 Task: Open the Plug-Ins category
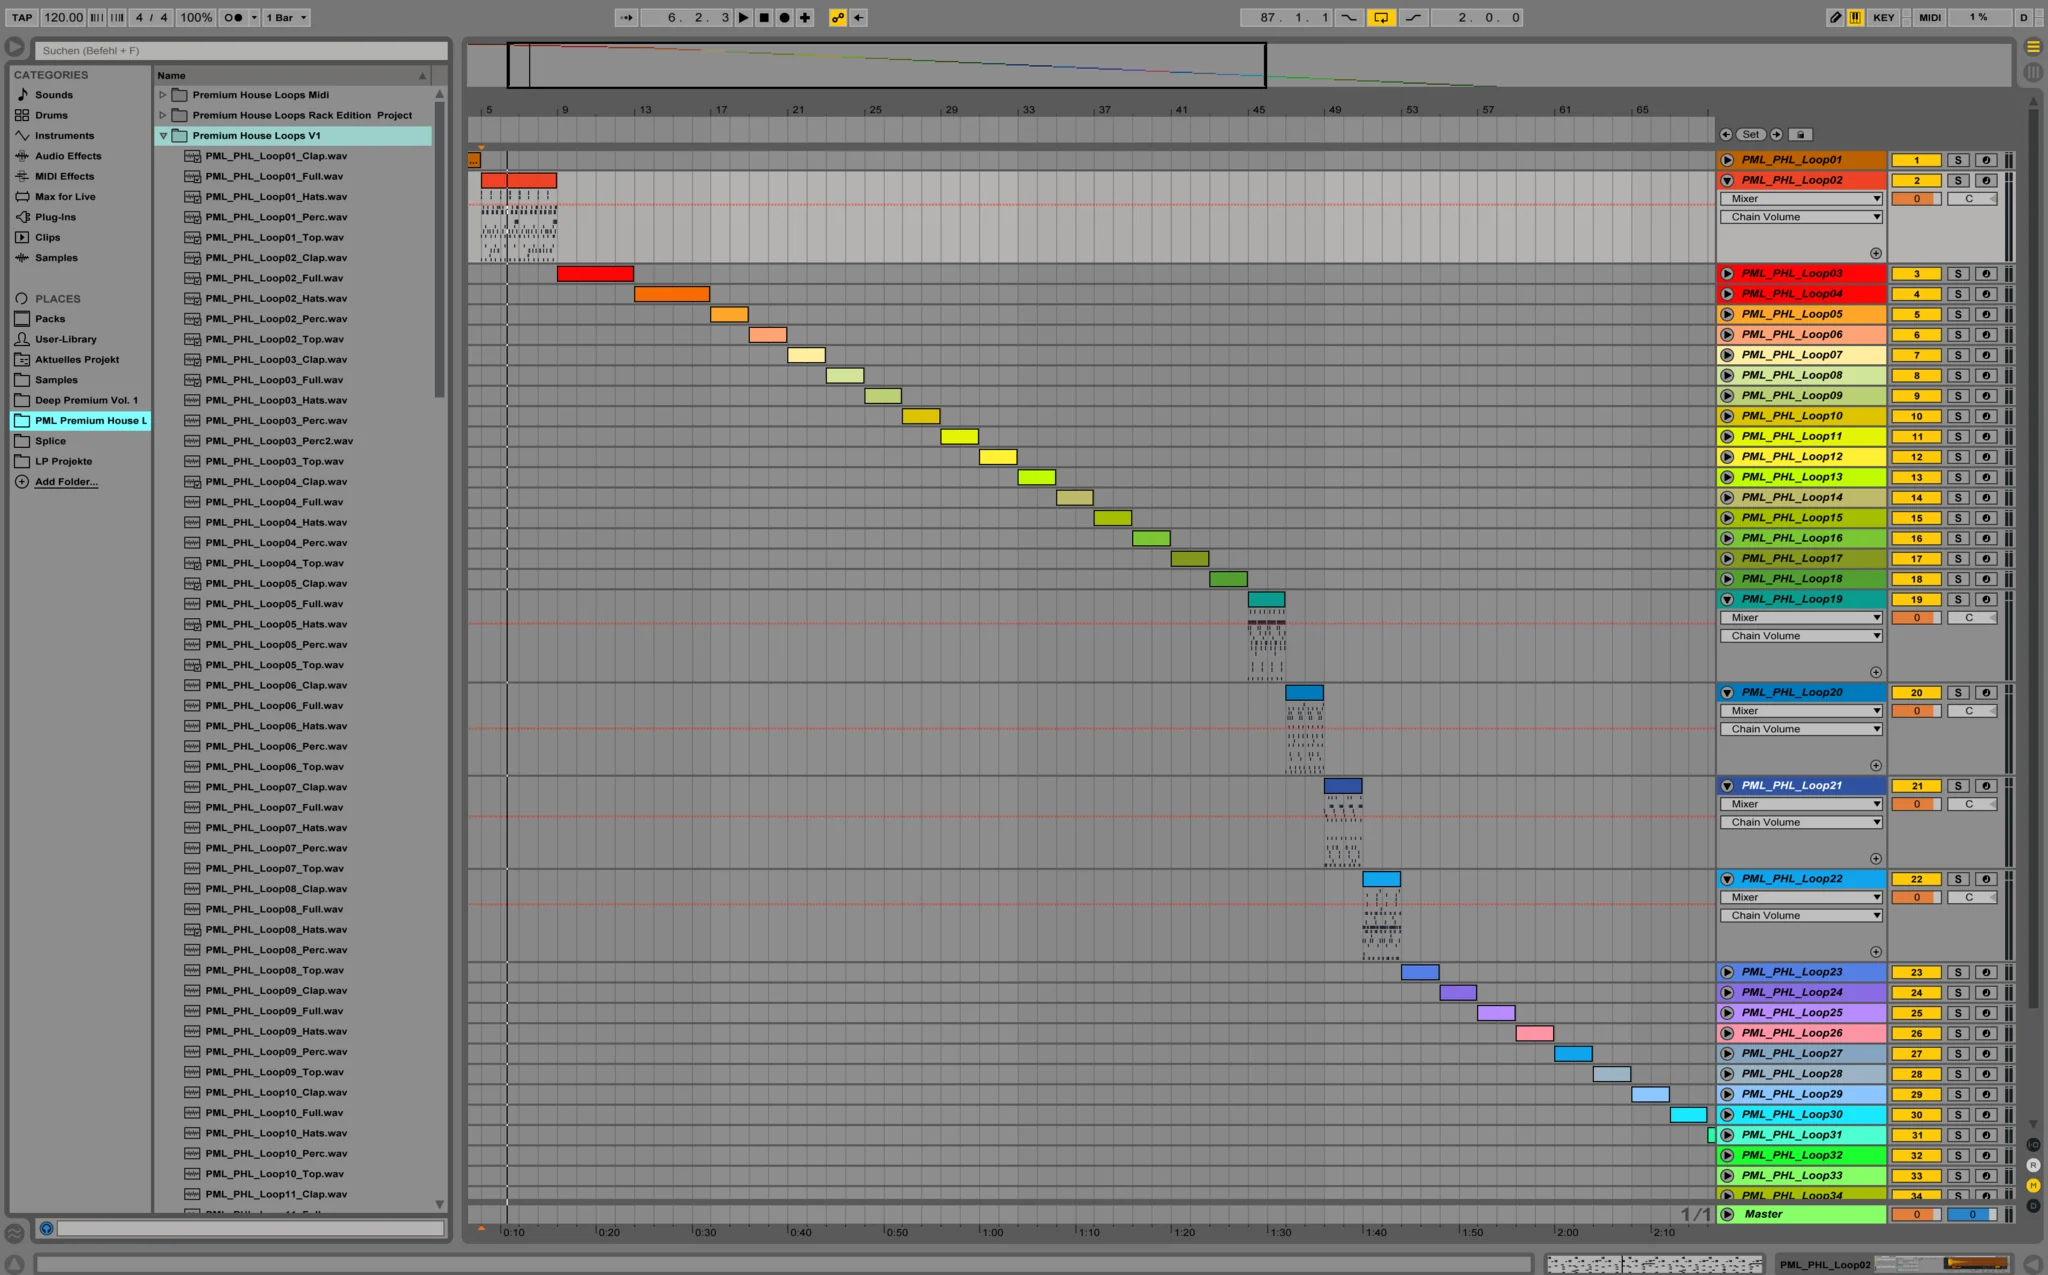pos(55,217)
